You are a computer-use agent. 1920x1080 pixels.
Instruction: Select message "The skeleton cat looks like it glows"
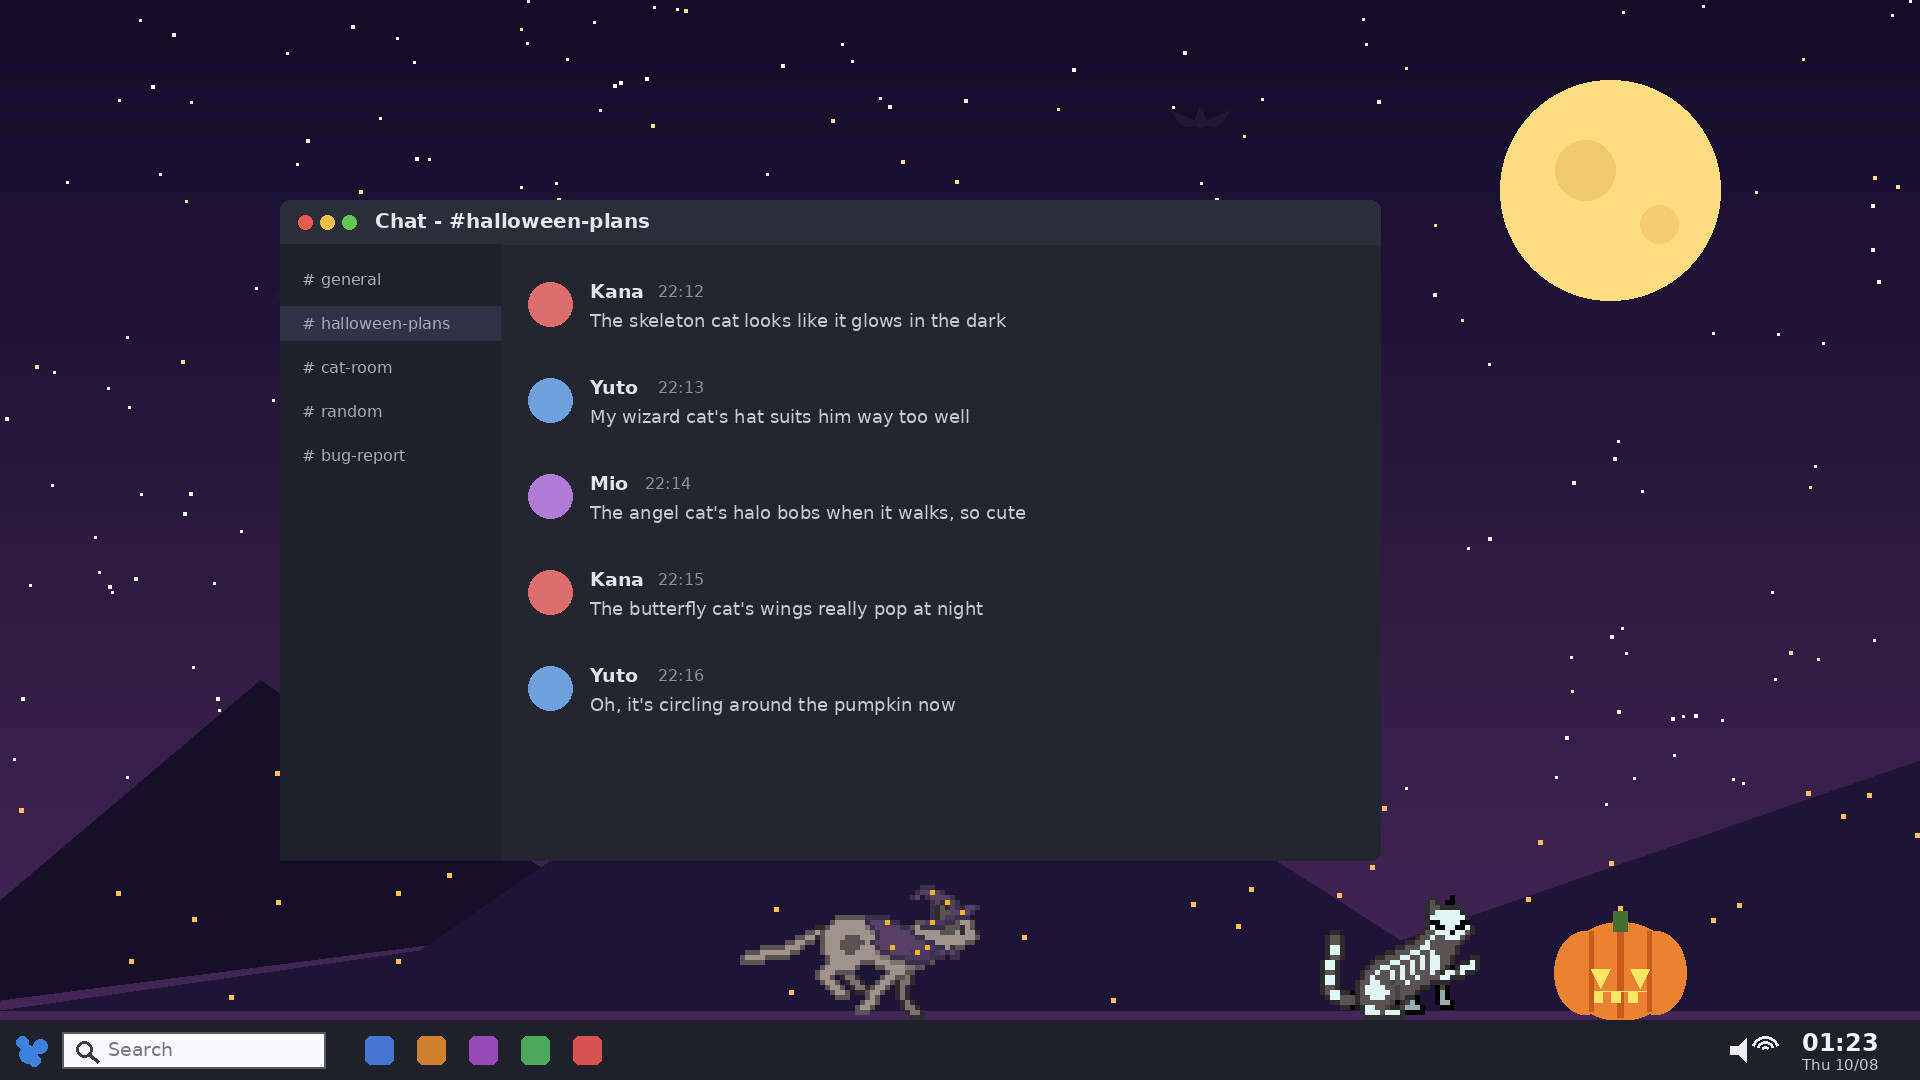click(798, 321)
